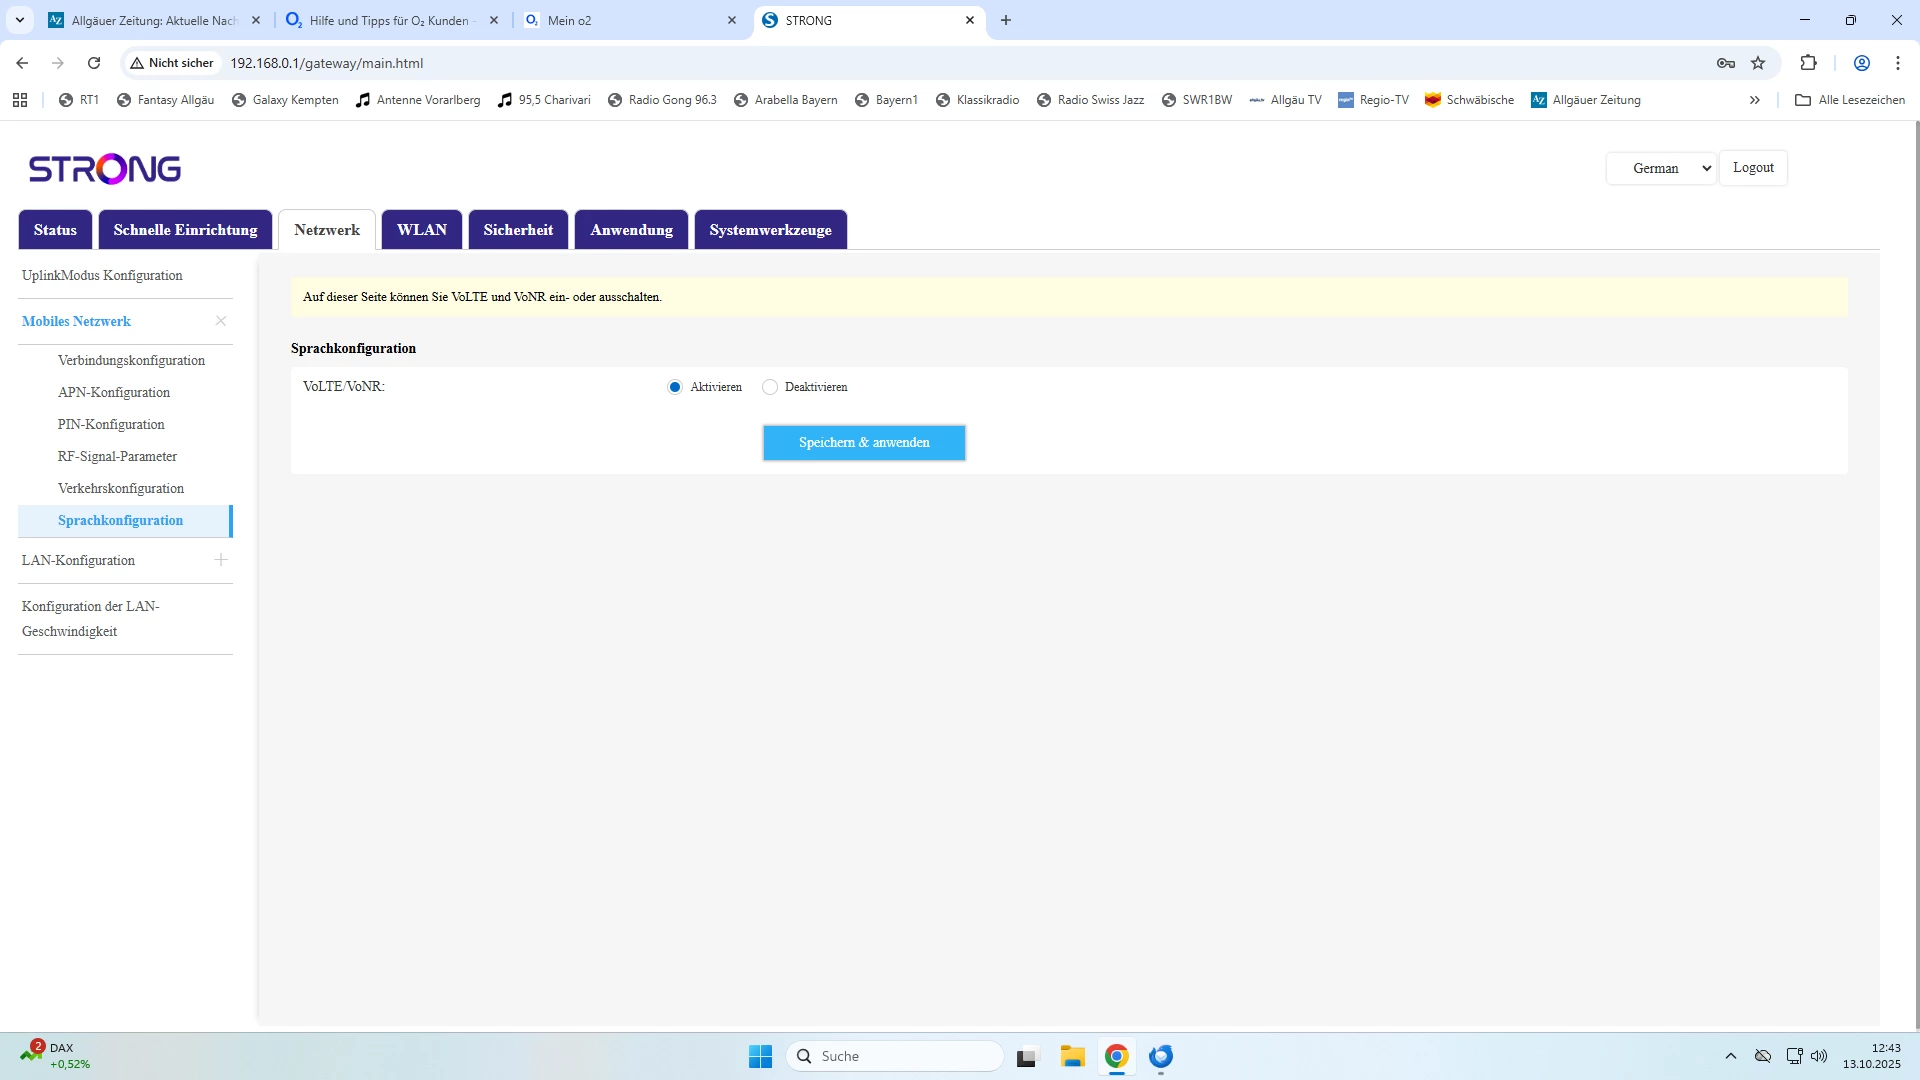Screen dimensions: 1920x1080
Task: Open APN-Konfiguration in the sidebar
Action: pyautogui.click(x=114, y=392)
